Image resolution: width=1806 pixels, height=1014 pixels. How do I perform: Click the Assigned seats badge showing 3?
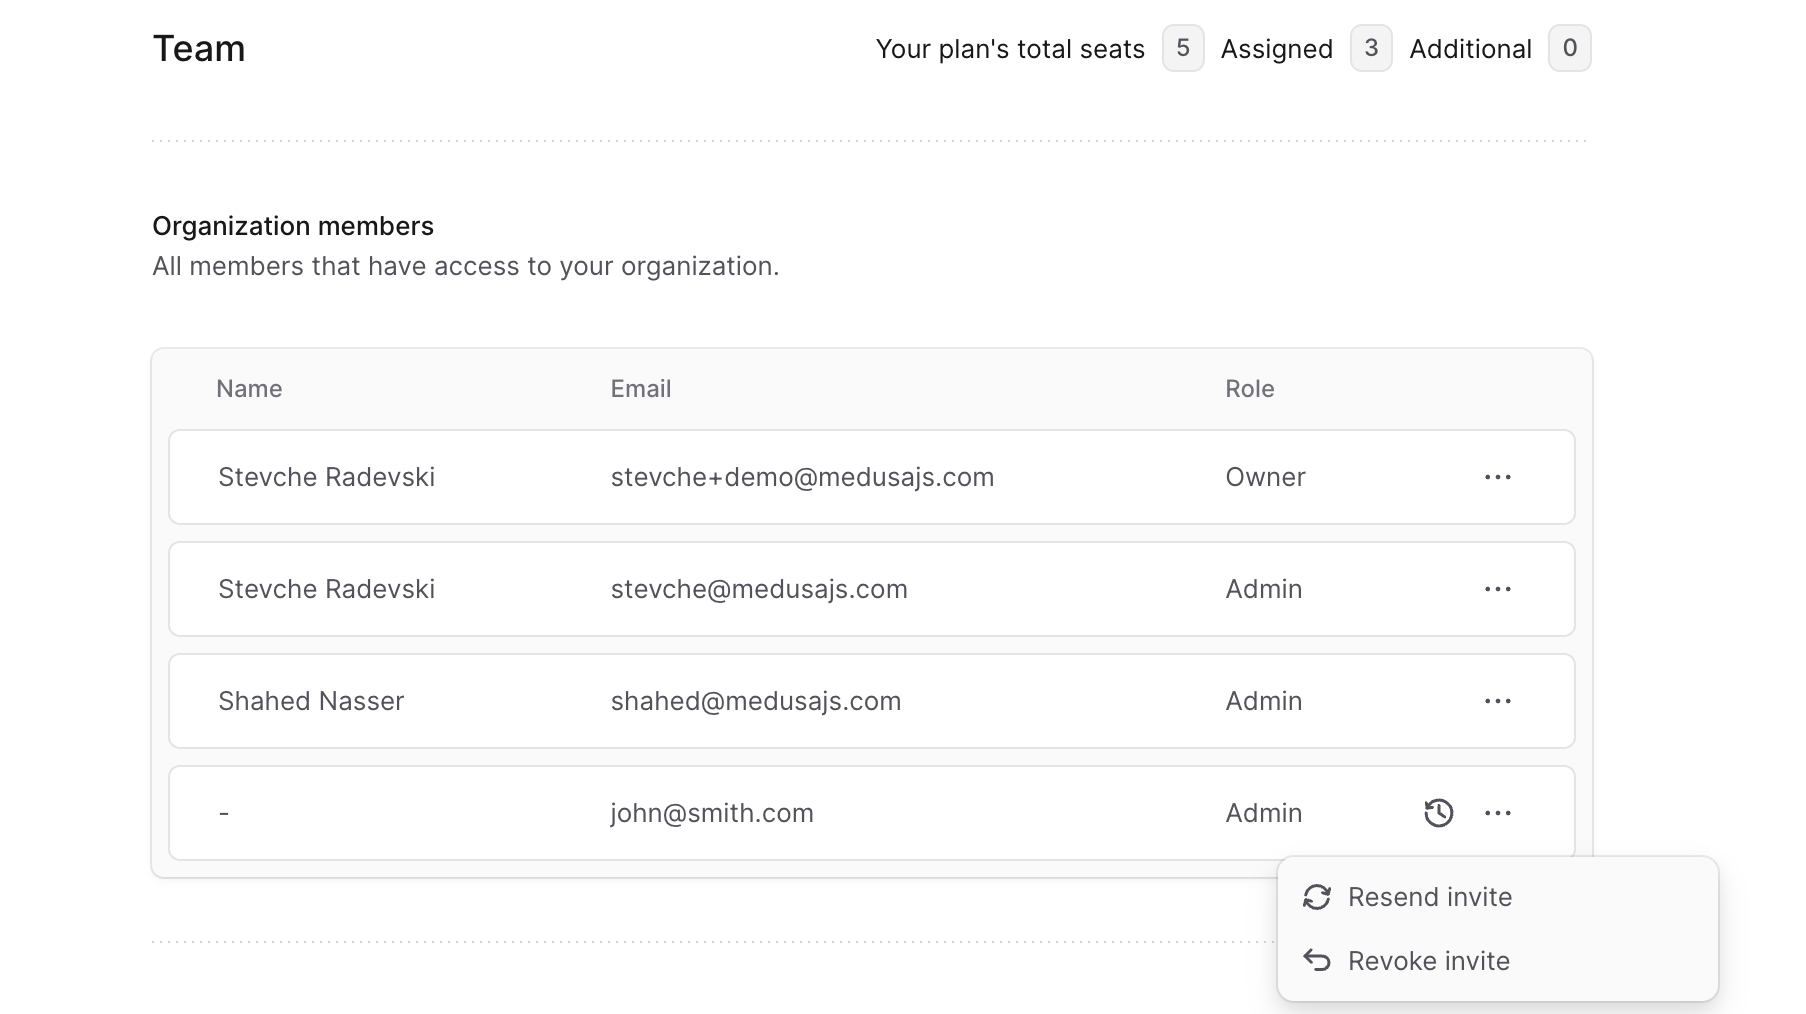pyautogui.click(x=1371, y=48)
